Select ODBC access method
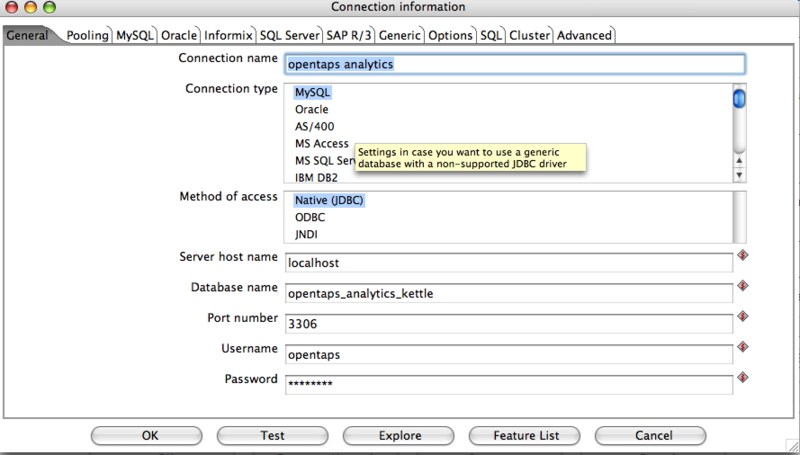Screen dimensions: 800x455 point(310,217)
